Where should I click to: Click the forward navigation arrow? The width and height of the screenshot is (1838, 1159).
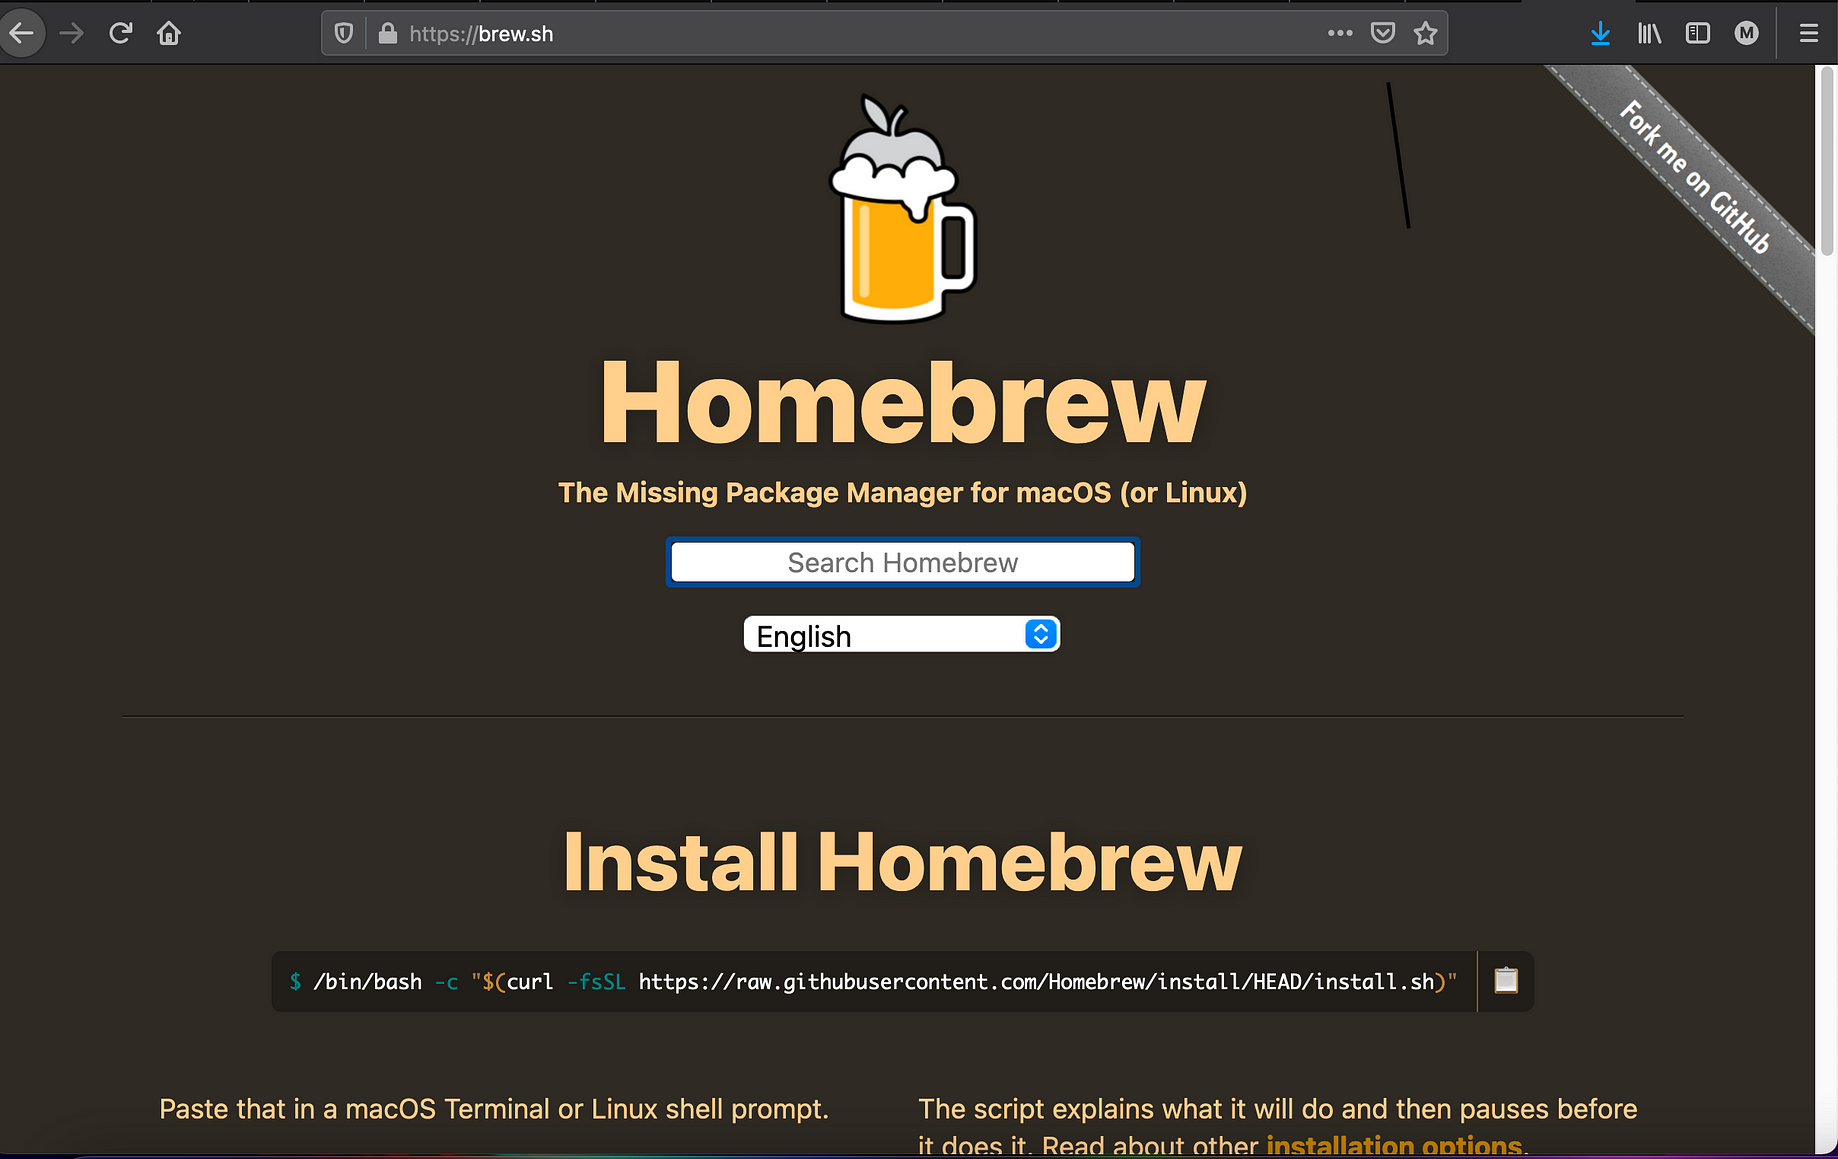(x=71, y=33)
